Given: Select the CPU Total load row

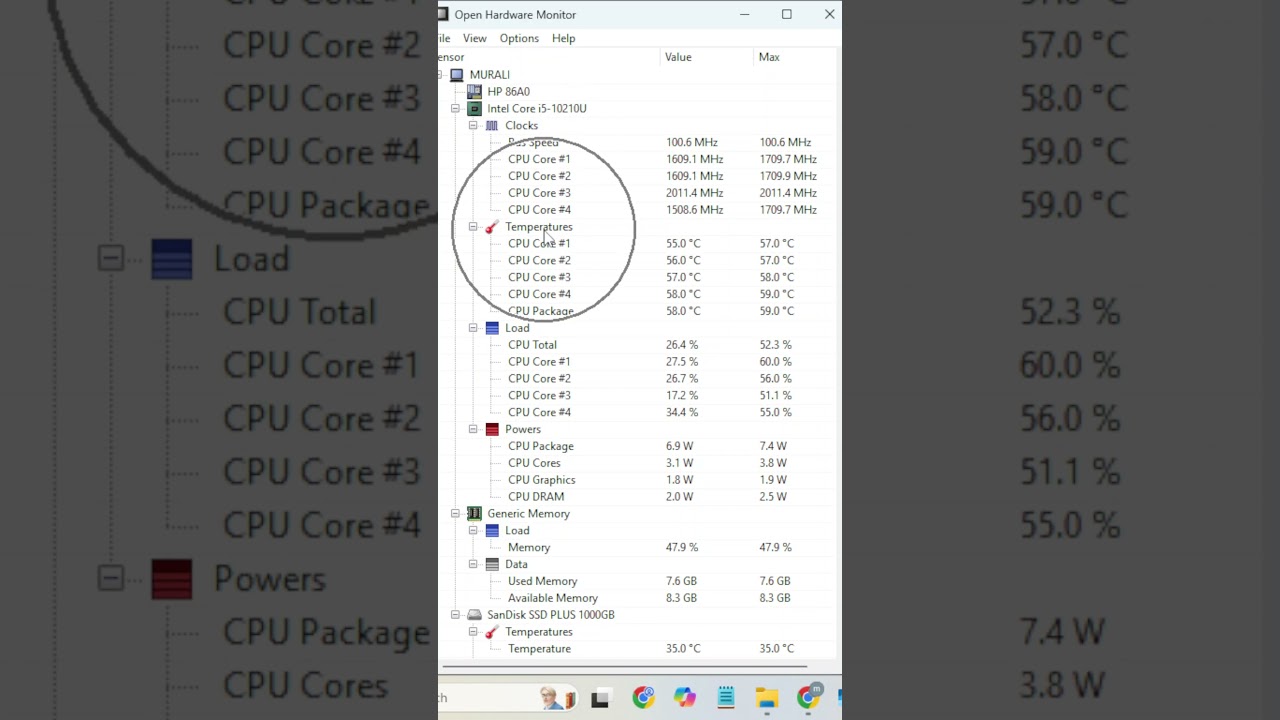Looking at the screenshot, I should coord(636,345).
